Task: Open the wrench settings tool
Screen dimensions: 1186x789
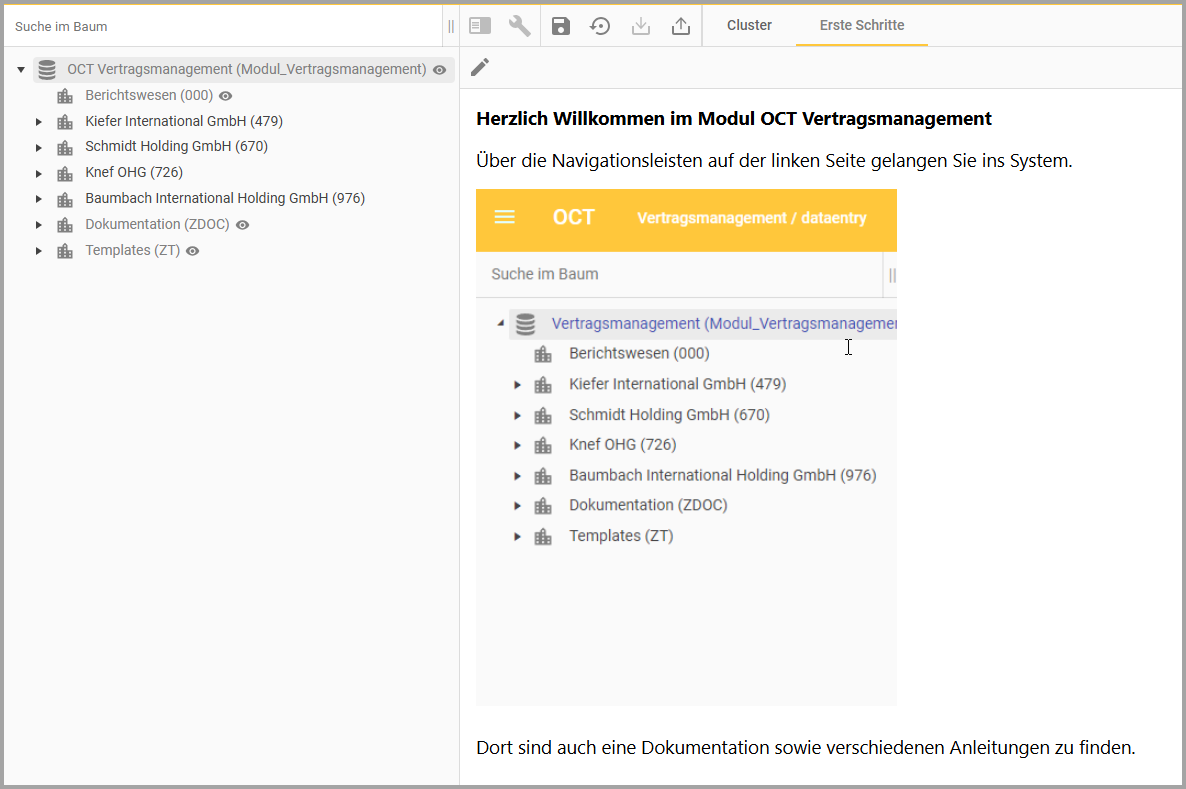Action: pos(520,26)
